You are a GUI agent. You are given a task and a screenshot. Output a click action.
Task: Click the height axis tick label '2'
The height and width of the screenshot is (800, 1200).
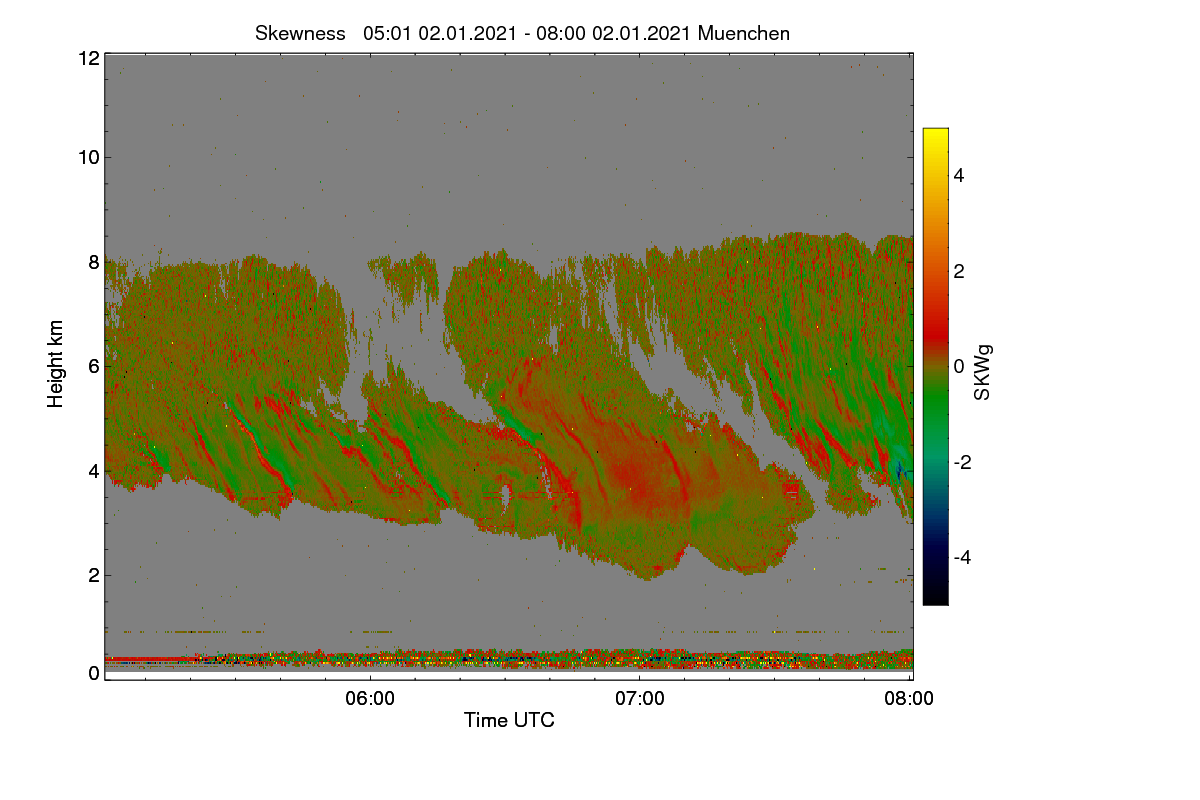tap(94, 575)
